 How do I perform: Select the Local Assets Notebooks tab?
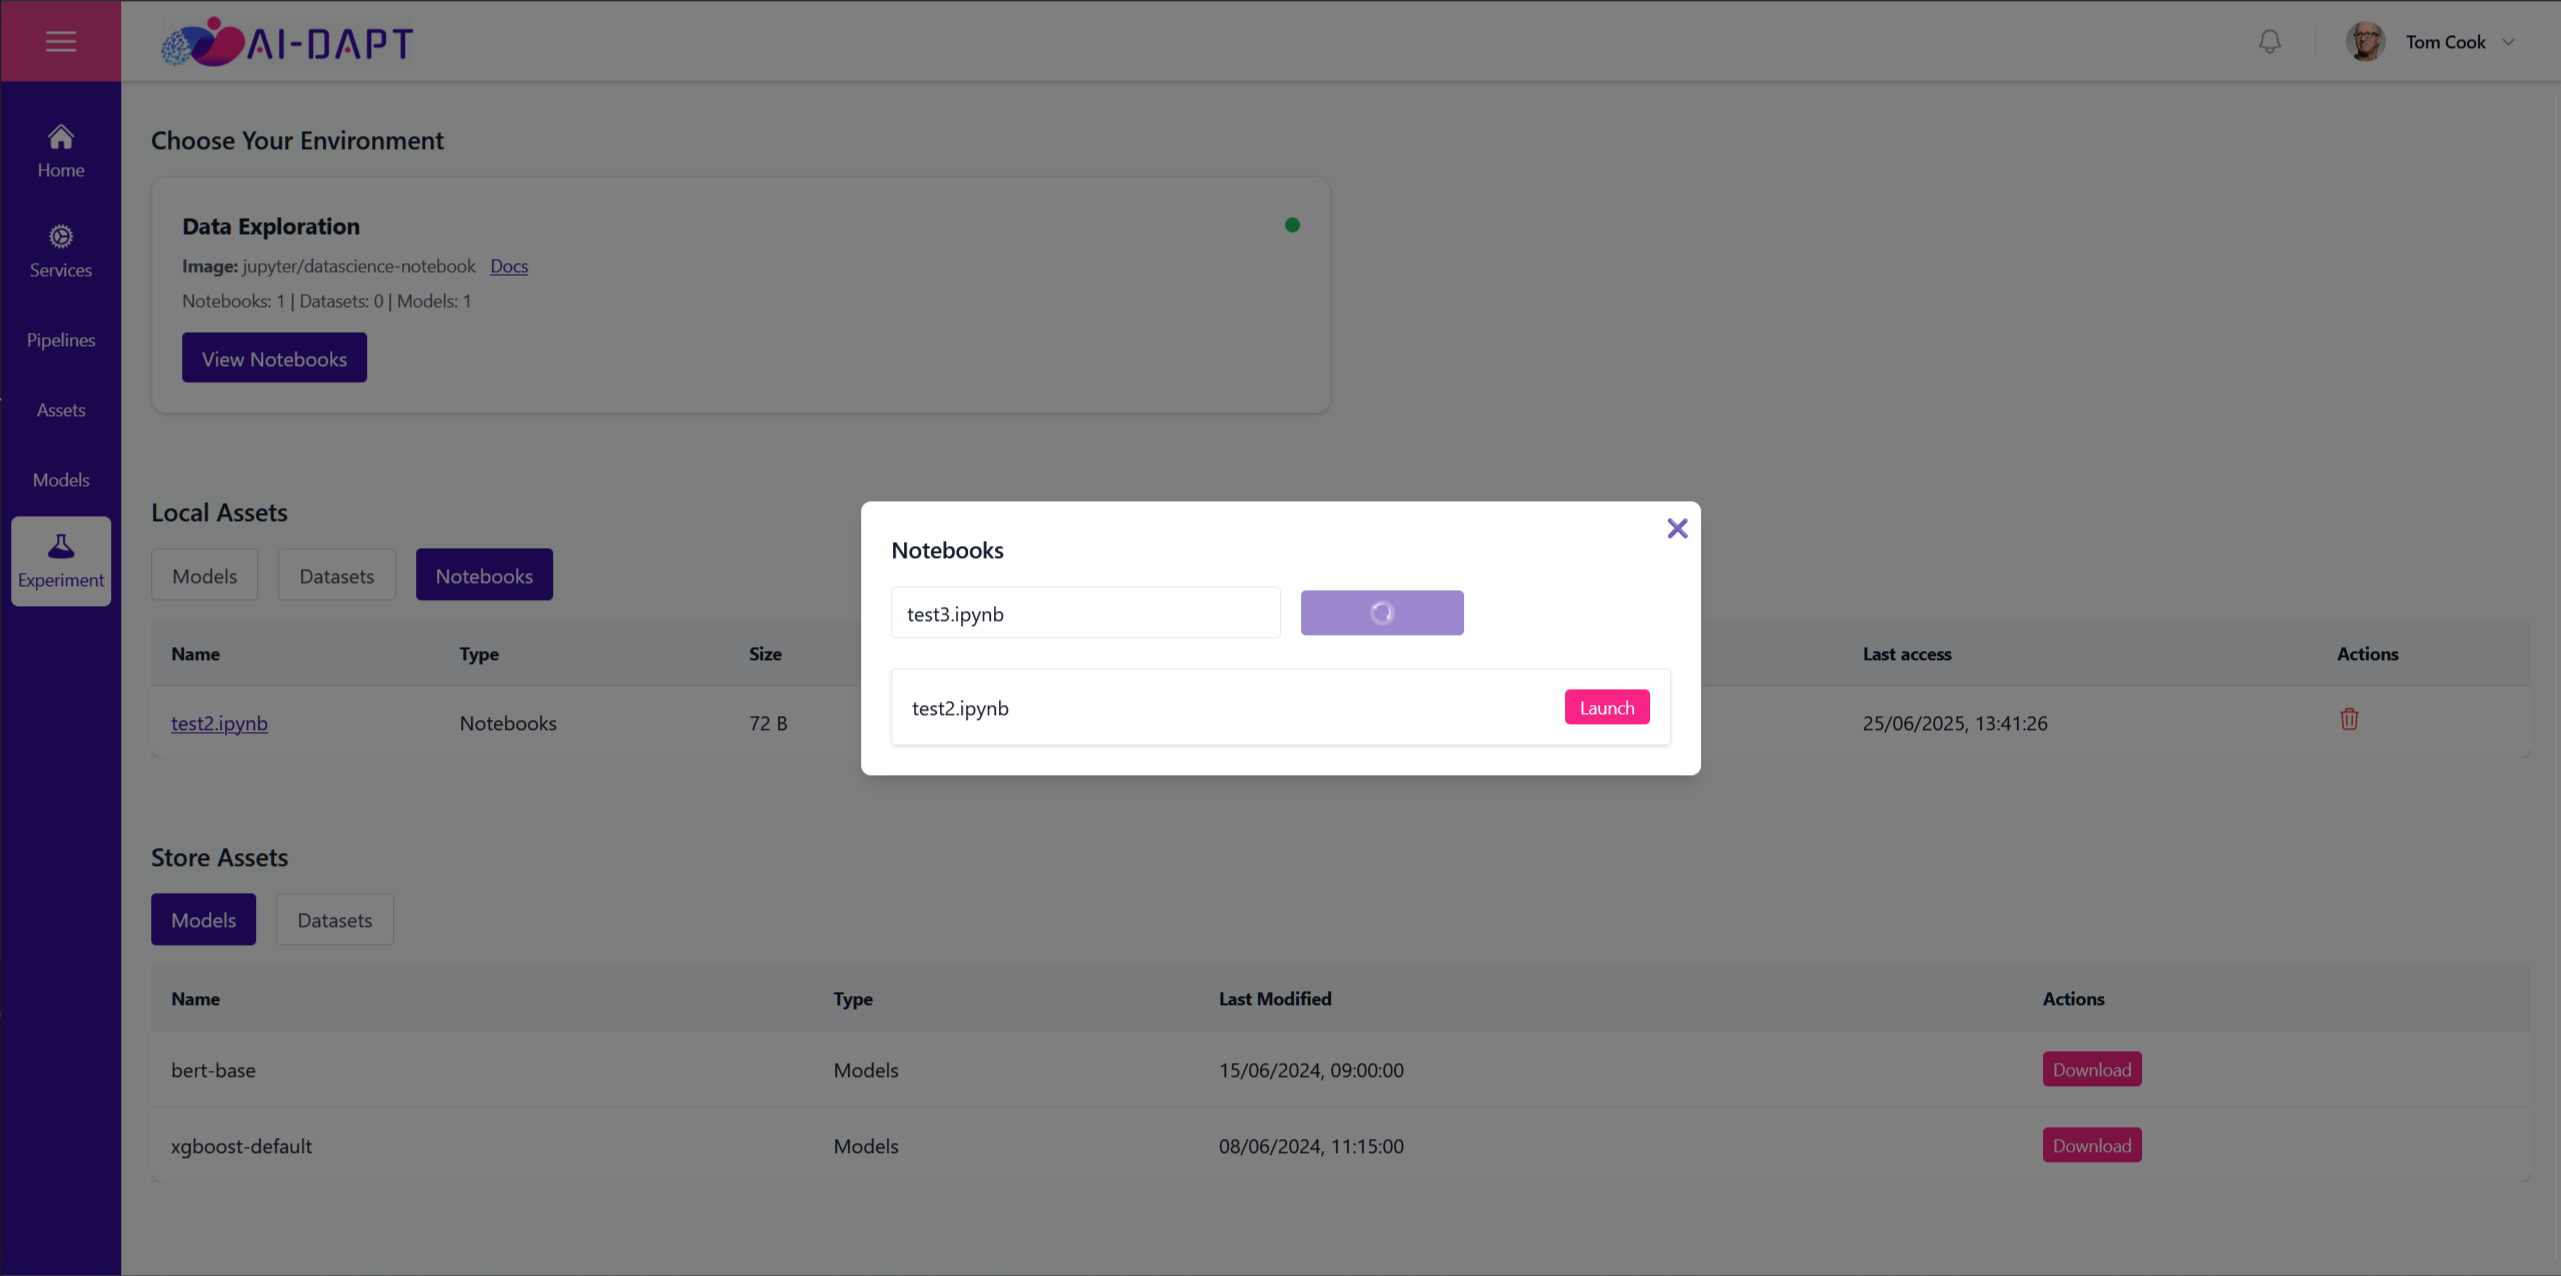[x=484, y=575]
